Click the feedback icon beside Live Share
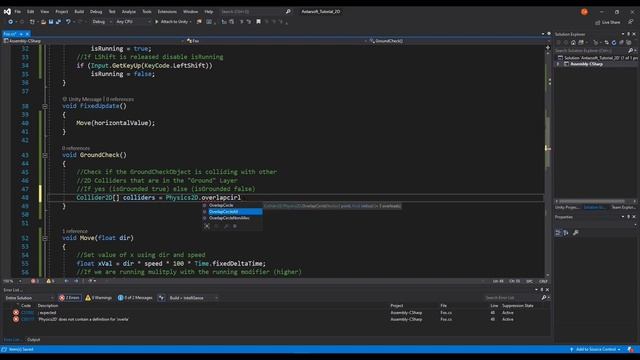Screen dimensions: 640x360 point(631,22)
